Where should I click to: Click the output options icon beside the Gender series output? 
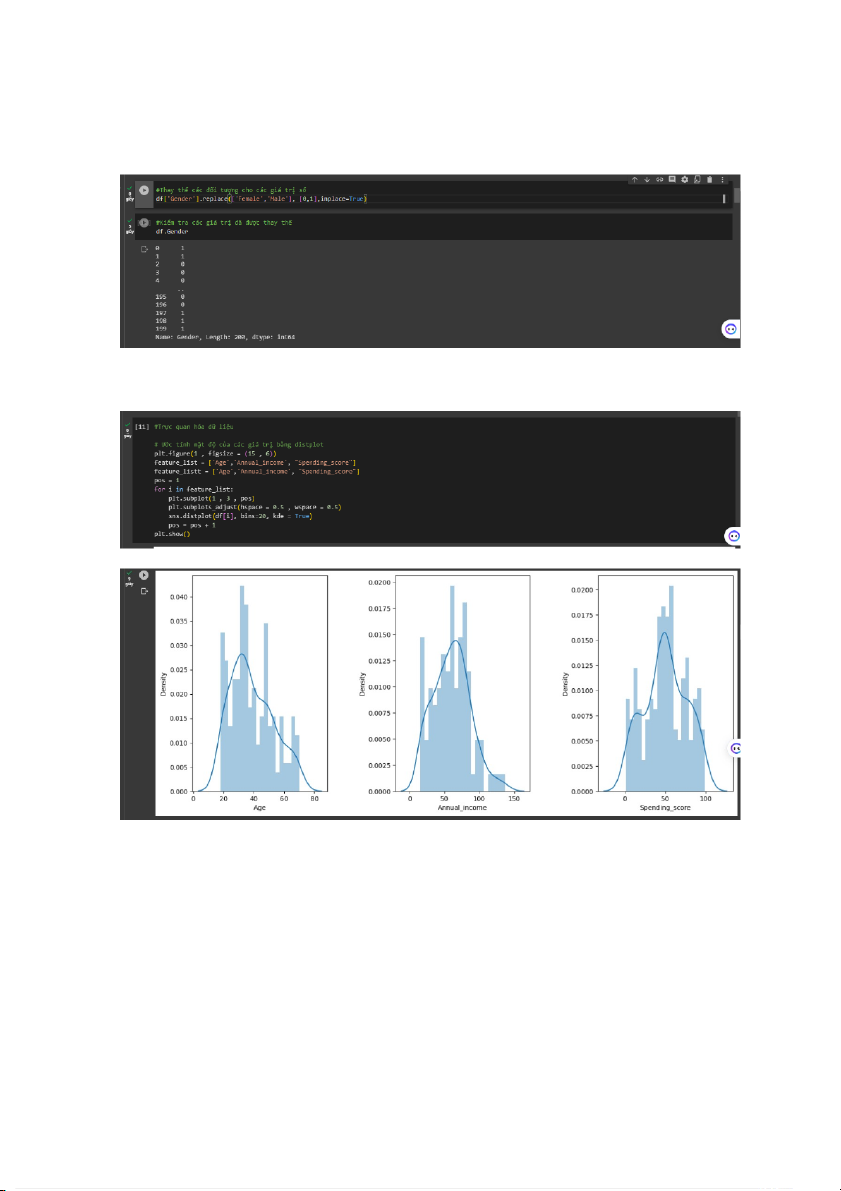[144, 248]
